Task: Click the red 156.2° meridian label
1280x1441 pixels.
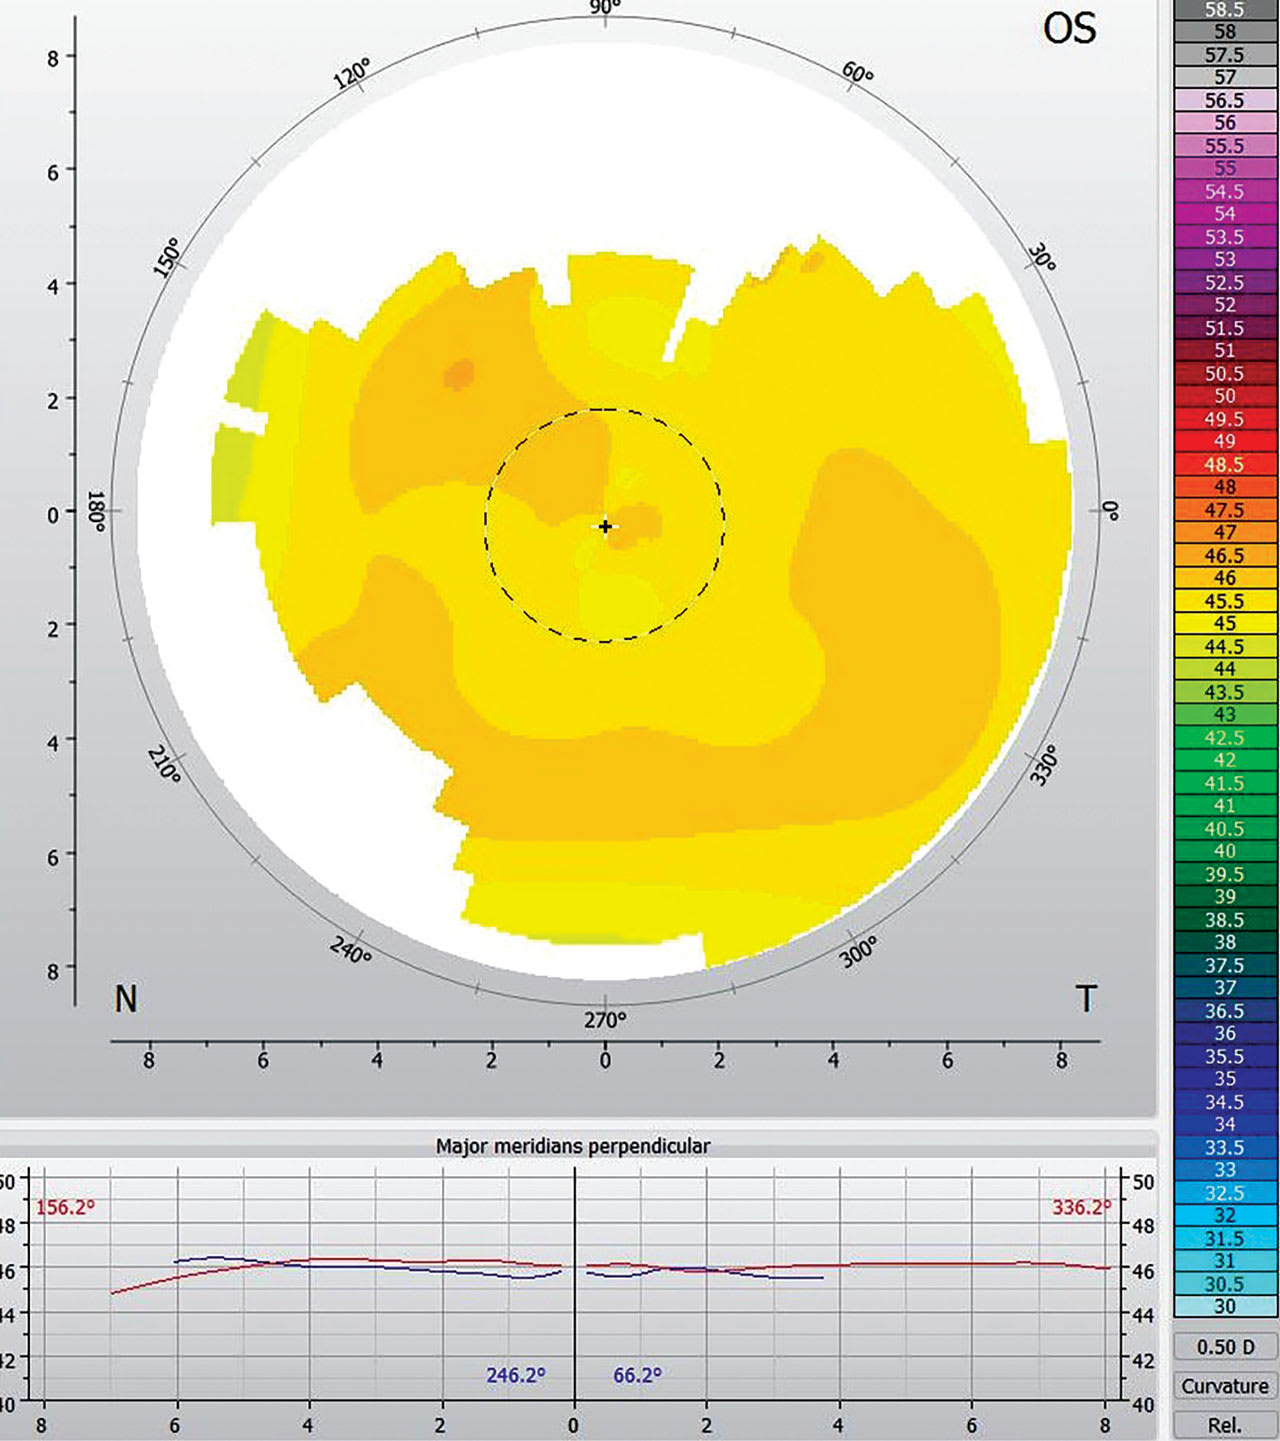Action: click(65, 1207)
